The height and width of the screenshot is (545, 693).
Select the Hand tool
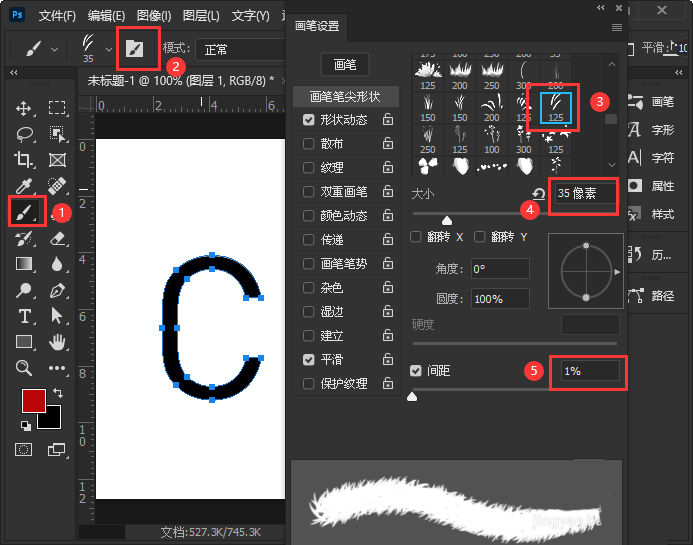pos(57,342)
